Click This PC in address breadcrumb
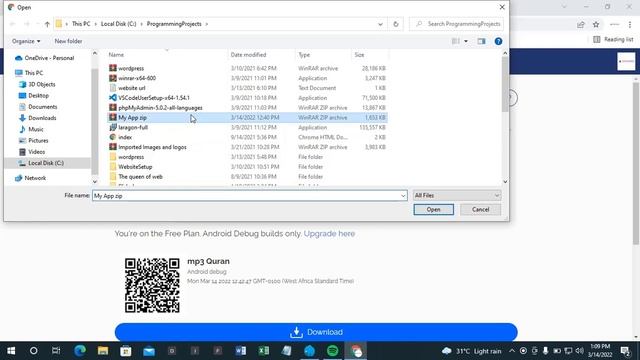Viewport: 640px width, 360px height. 81,24
